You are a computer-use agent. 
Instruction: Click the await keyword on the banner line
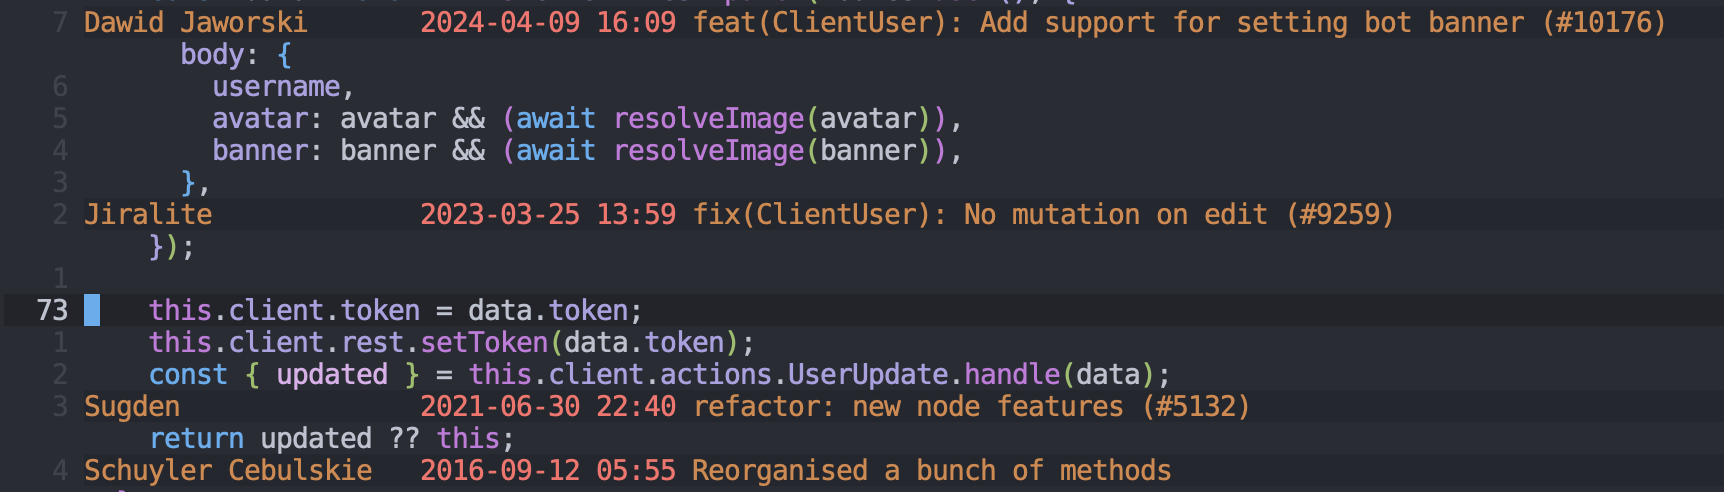(x=555, y=151)
